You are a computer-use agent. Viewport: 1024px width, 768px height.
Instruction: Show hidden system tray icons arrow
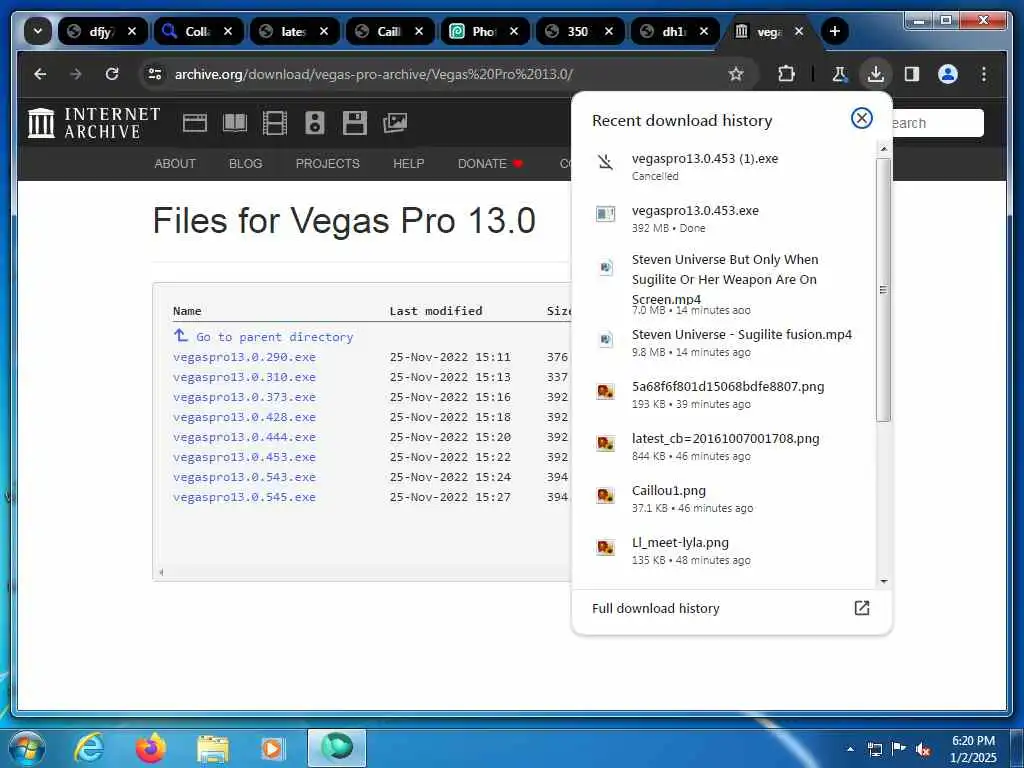(850, 748)
